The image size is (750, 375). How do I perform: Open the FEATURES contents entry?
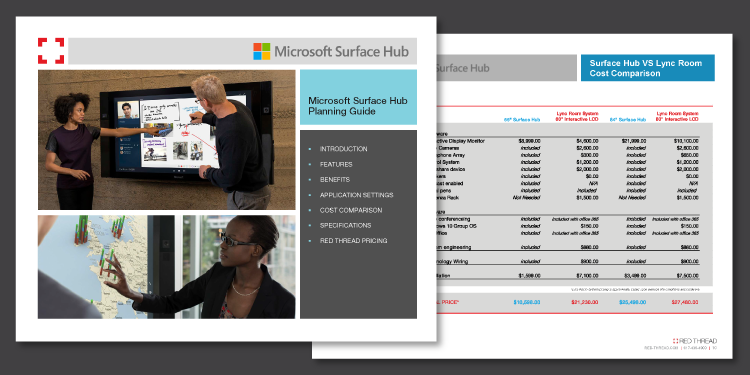click(x=336, y=165)
